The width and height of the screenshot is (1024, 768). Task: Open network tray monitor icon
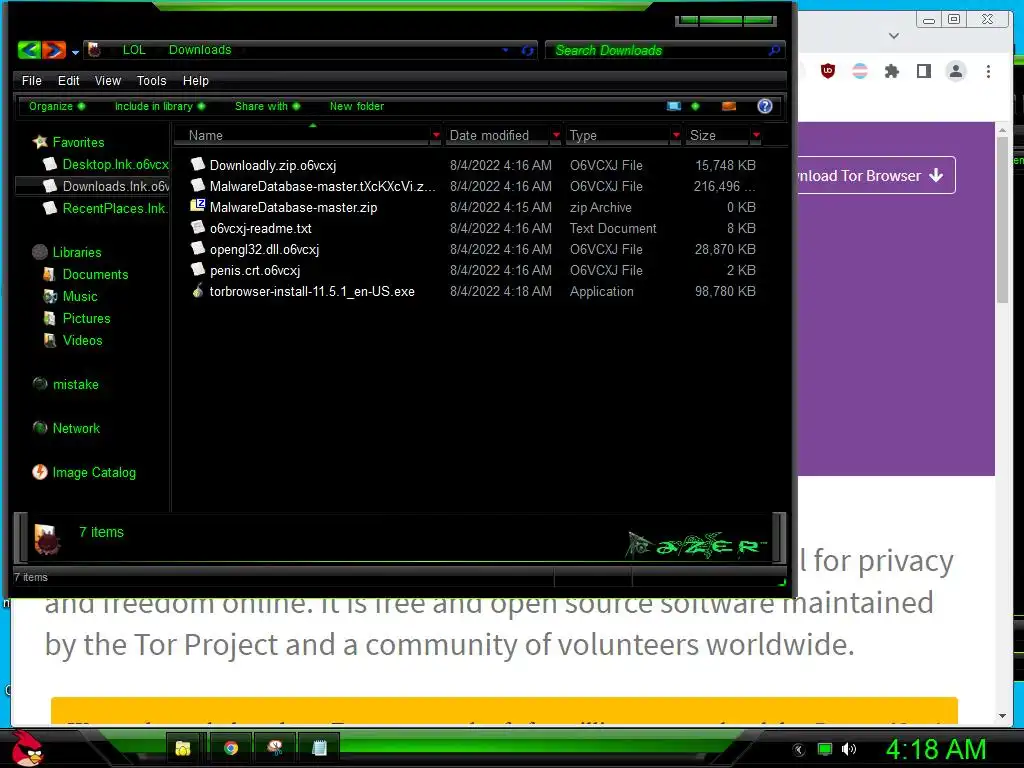click(x=825, y=749)
